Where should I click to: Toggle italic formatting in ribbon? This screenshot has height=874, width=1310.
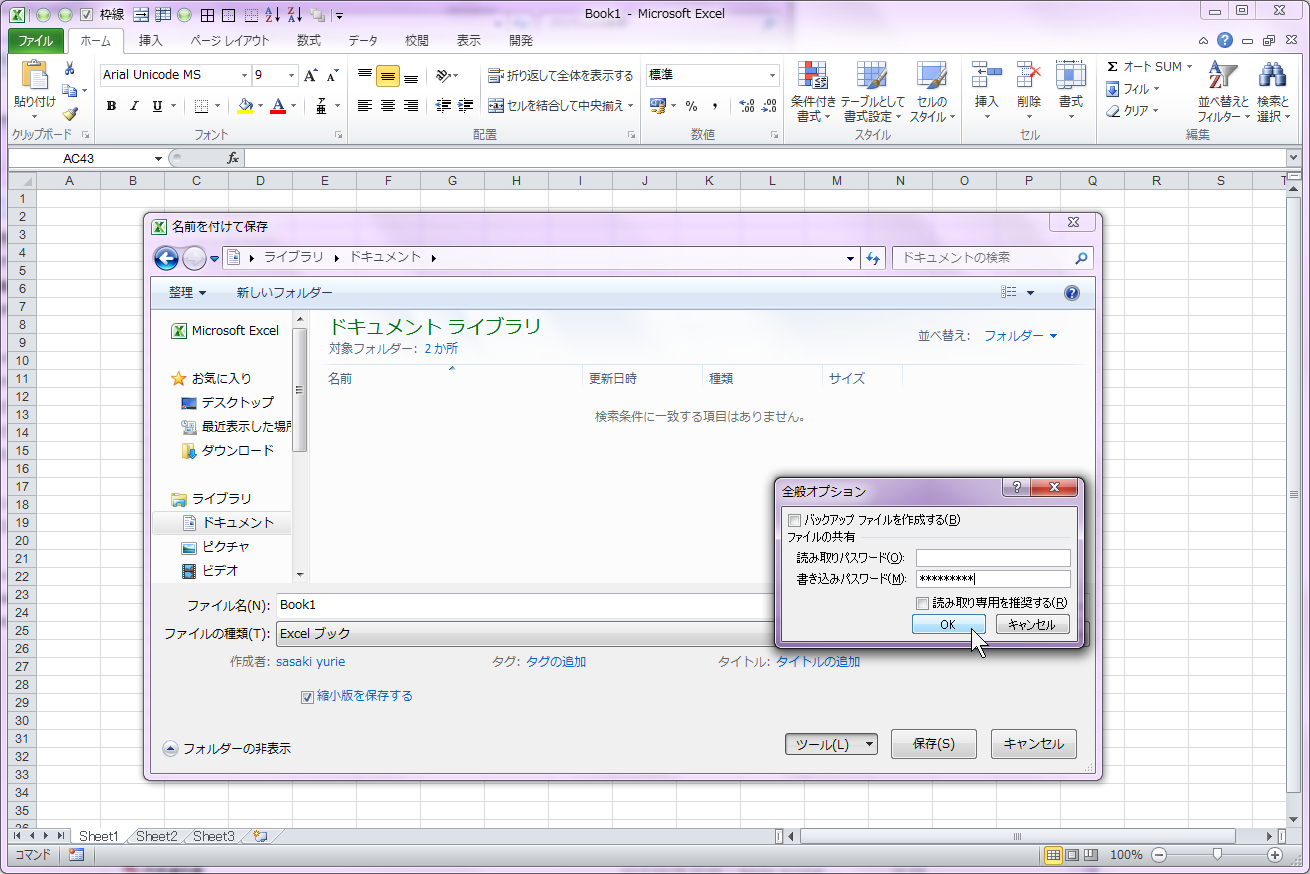pos(134,106)
